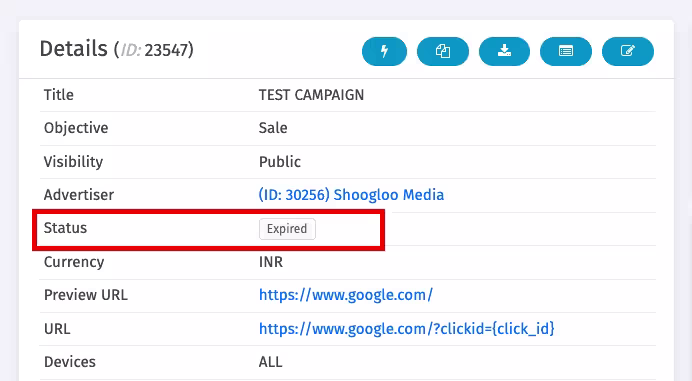Click the Status row label
Viewport: 692px width, 381px height.
click(65, 228)
